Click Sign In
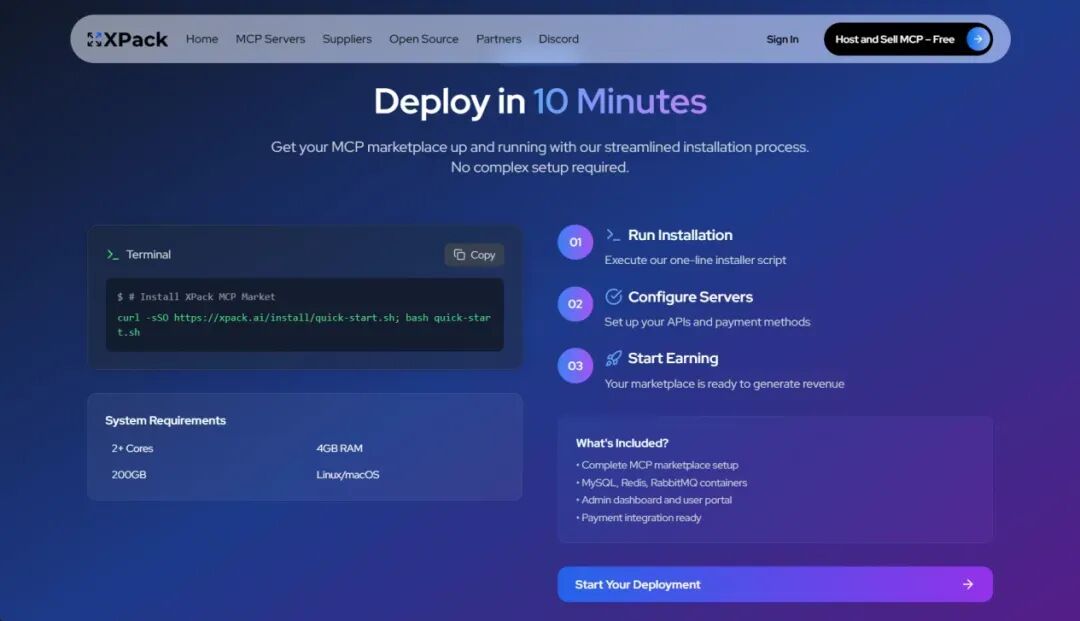This screenshot has width=1080, height=621. 782,39
